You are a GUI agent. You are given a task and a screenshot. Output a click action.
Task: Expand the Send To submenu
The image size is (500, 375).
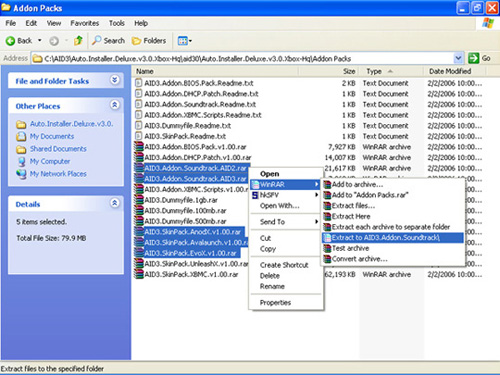point(286,222)
